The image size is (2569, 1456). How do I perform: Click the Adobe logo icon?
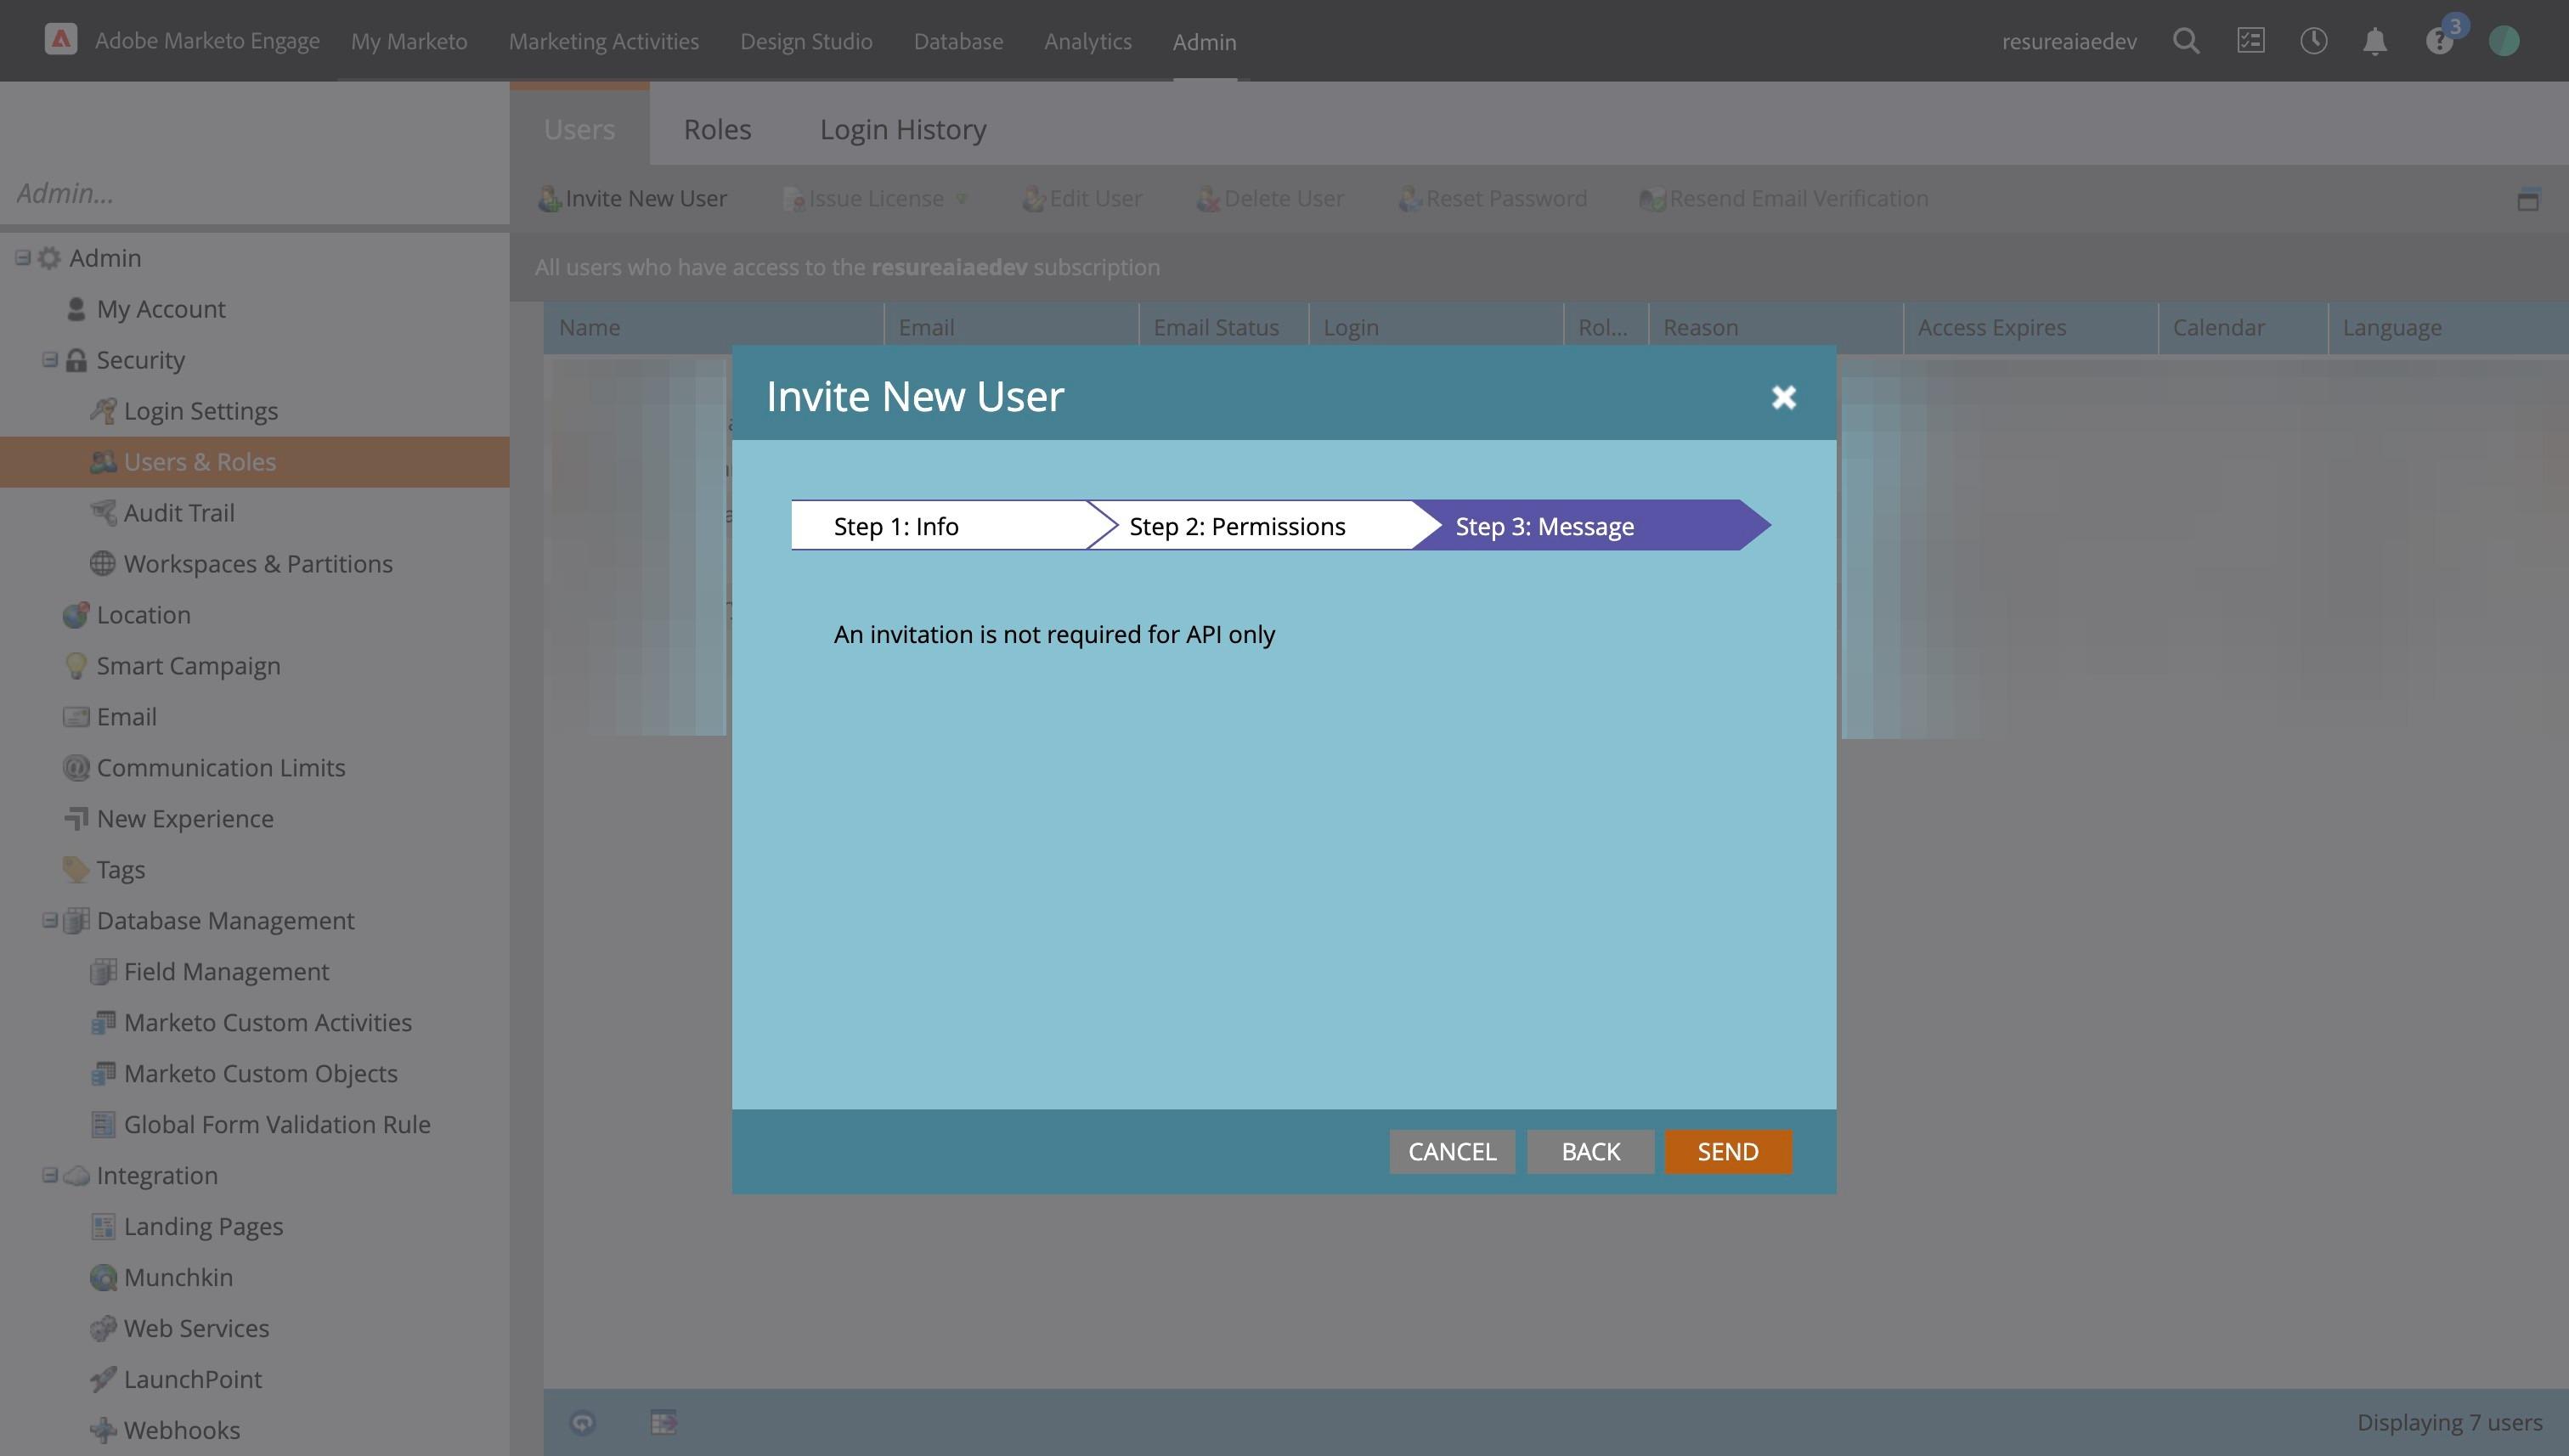(x=61, y=40)
